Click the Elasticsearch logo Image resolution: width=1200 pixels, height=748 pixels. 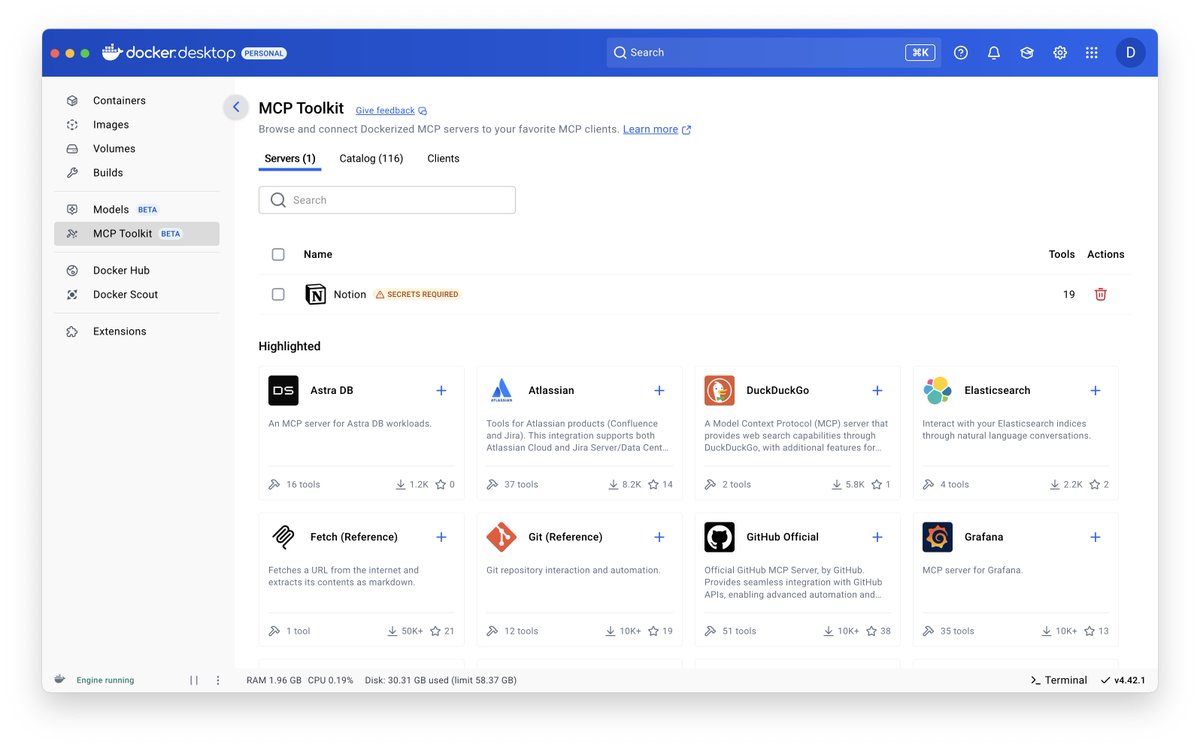[937, 390]
